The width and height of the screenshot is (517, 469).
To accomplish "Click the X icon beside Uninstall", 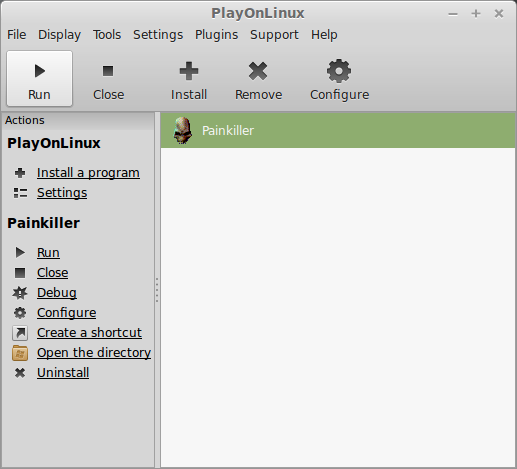I will click(x=20, y=373).
